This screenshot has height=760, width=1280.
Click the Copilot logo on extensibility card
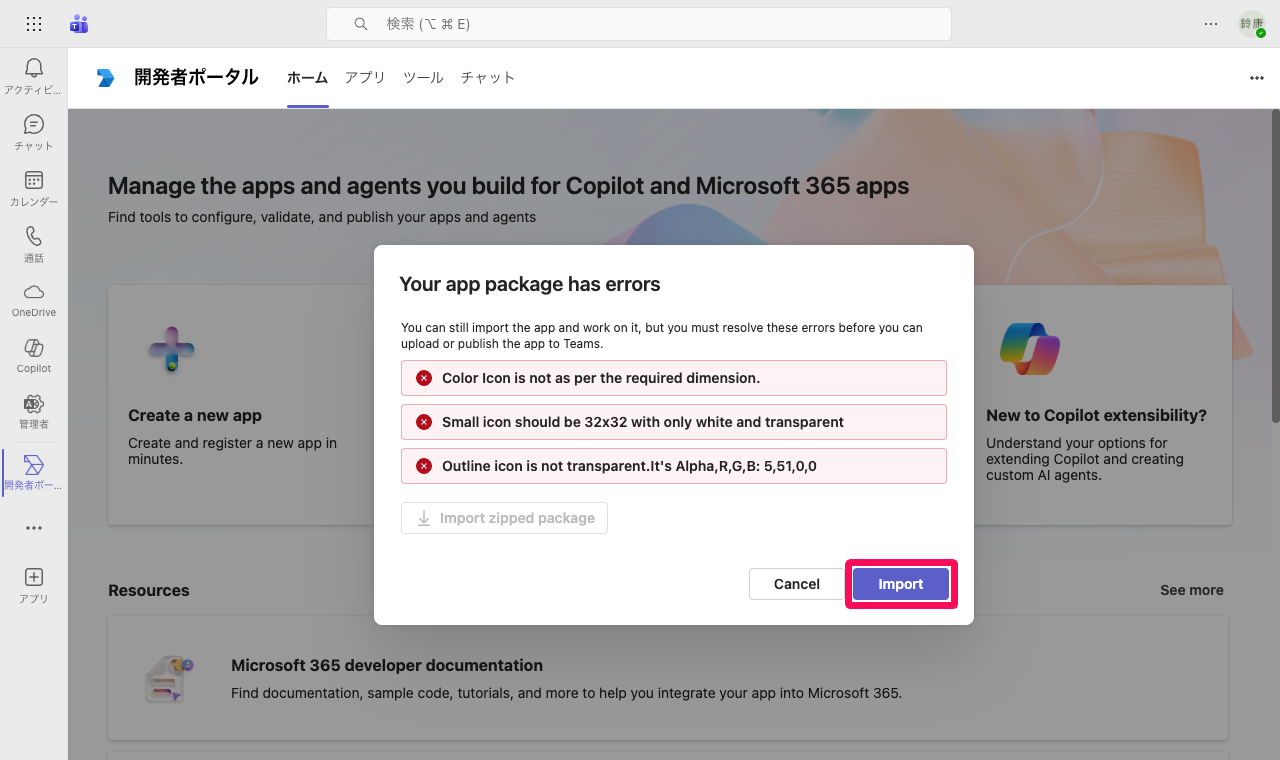pos(1030,349)
